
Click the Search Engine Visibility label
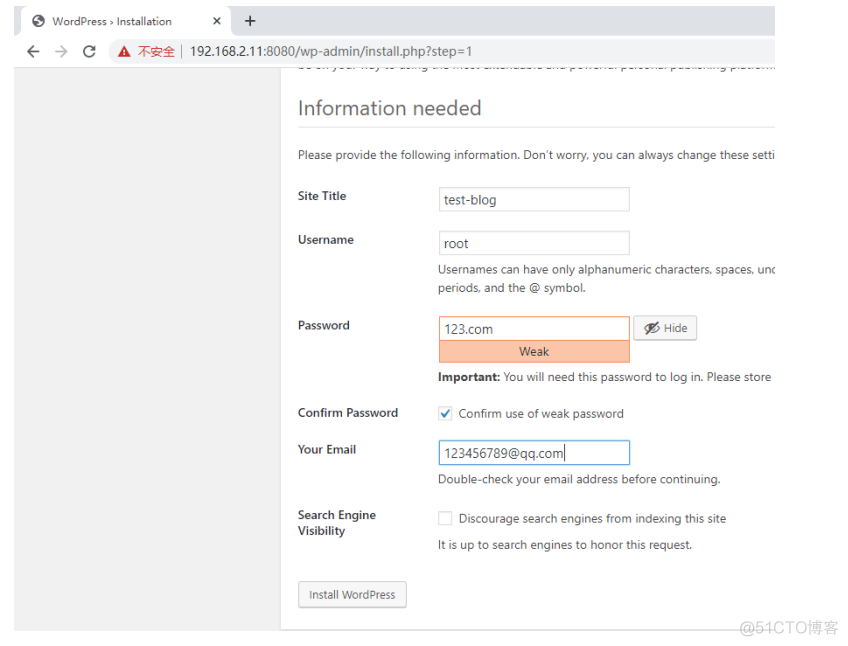click(x=337, y=523)
